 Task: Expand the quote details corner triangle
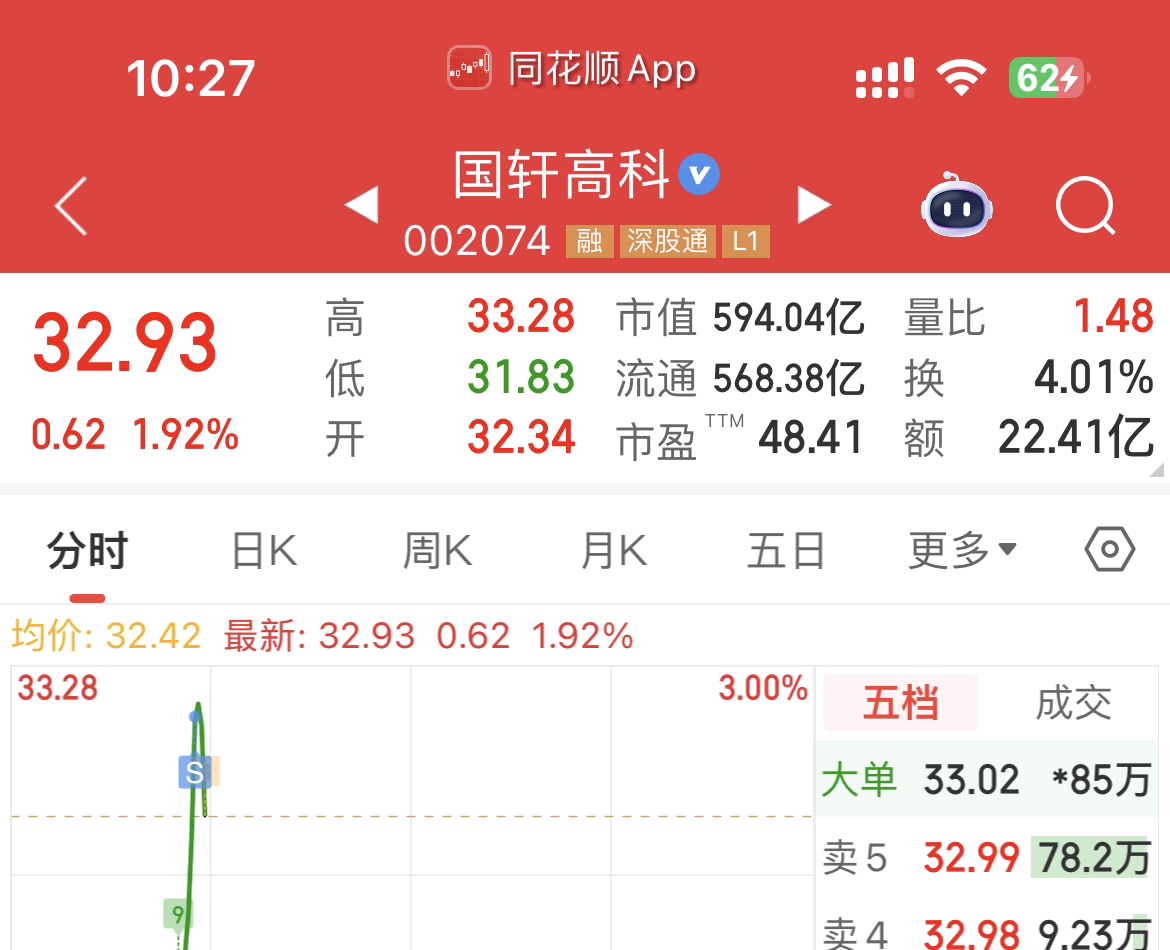click(1156, 469)
